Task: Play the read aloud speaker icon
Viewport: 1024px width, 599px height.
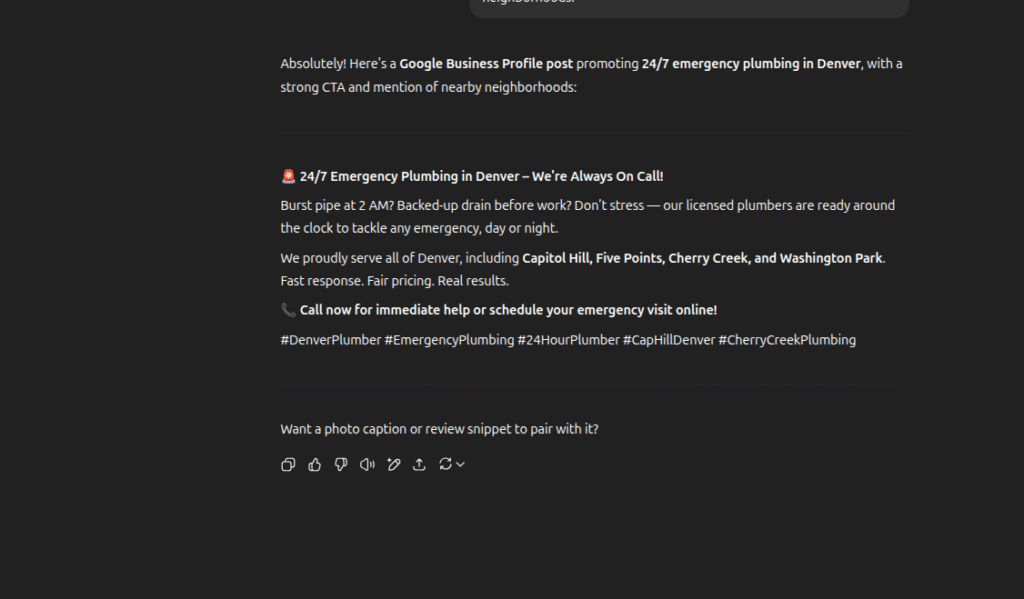Action: [367, 464]
